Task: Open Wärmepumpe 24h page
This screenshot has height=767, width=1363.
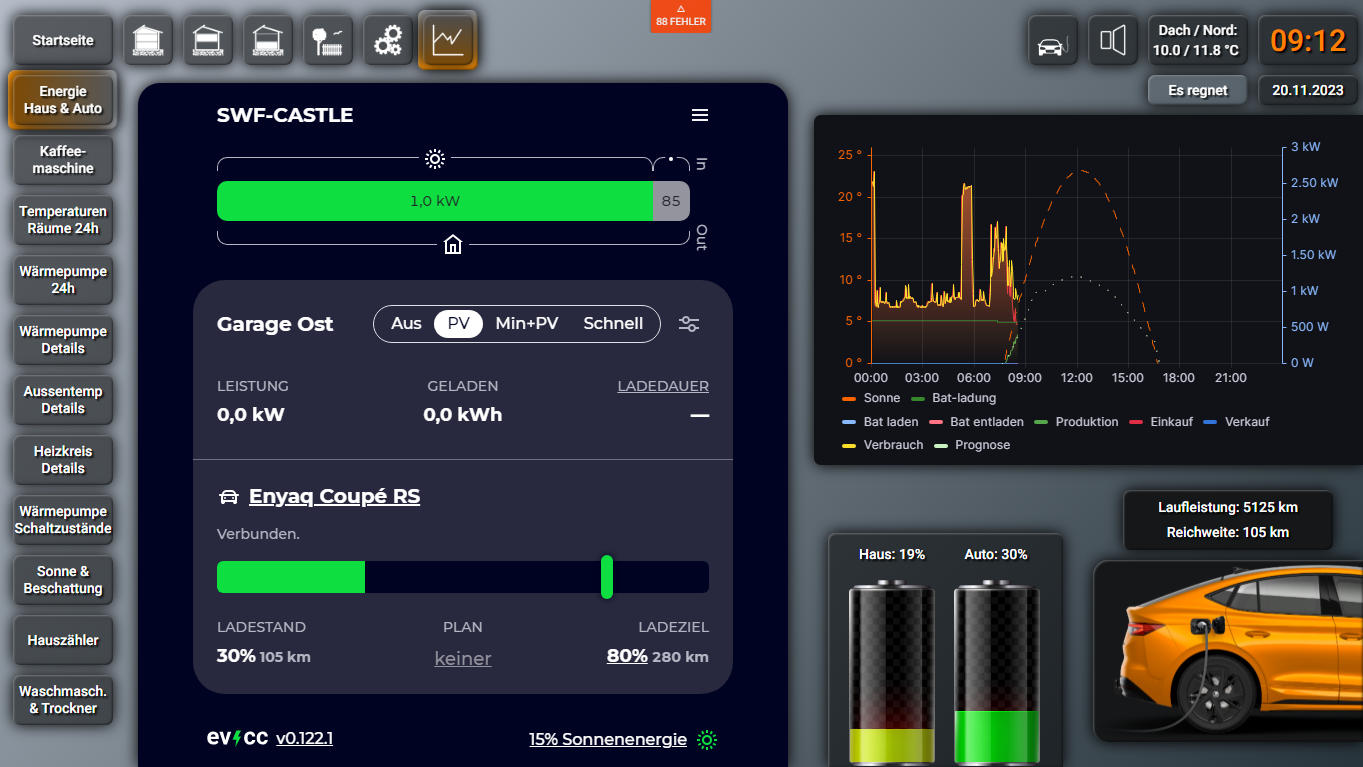Action: click(x=63, y=280)
